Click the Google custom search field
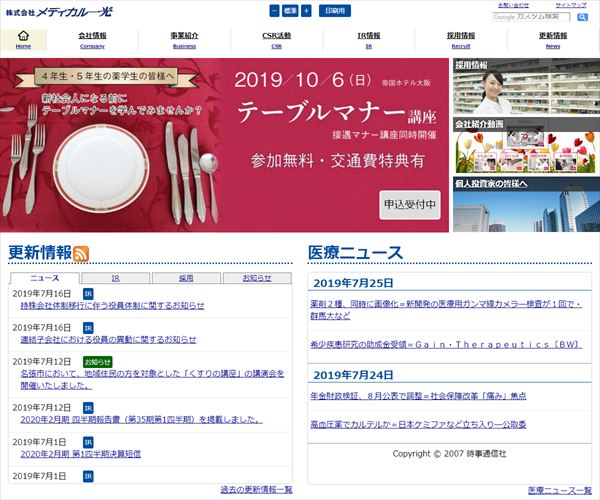Screen dimensions: 600x500 click(531, 17)
